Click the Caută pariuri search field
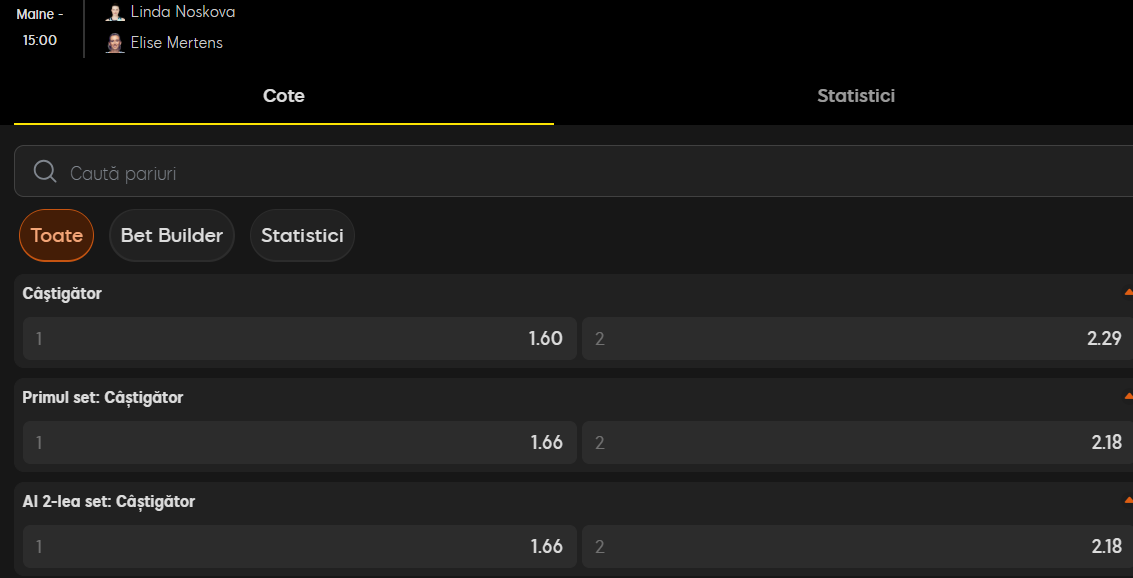Viewport: 1133px width, 578px height. pyautogui.click(x=574, y=171)
